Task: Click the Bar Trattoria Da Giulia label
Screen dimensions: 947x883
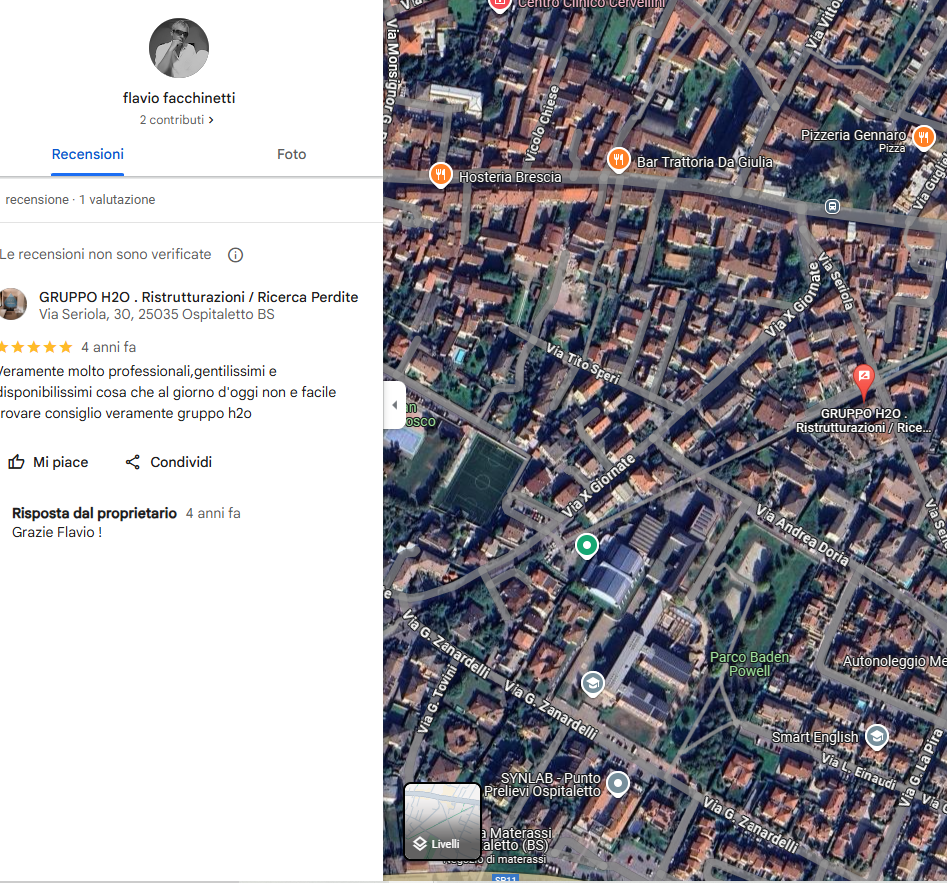Action: pos(705,162)
